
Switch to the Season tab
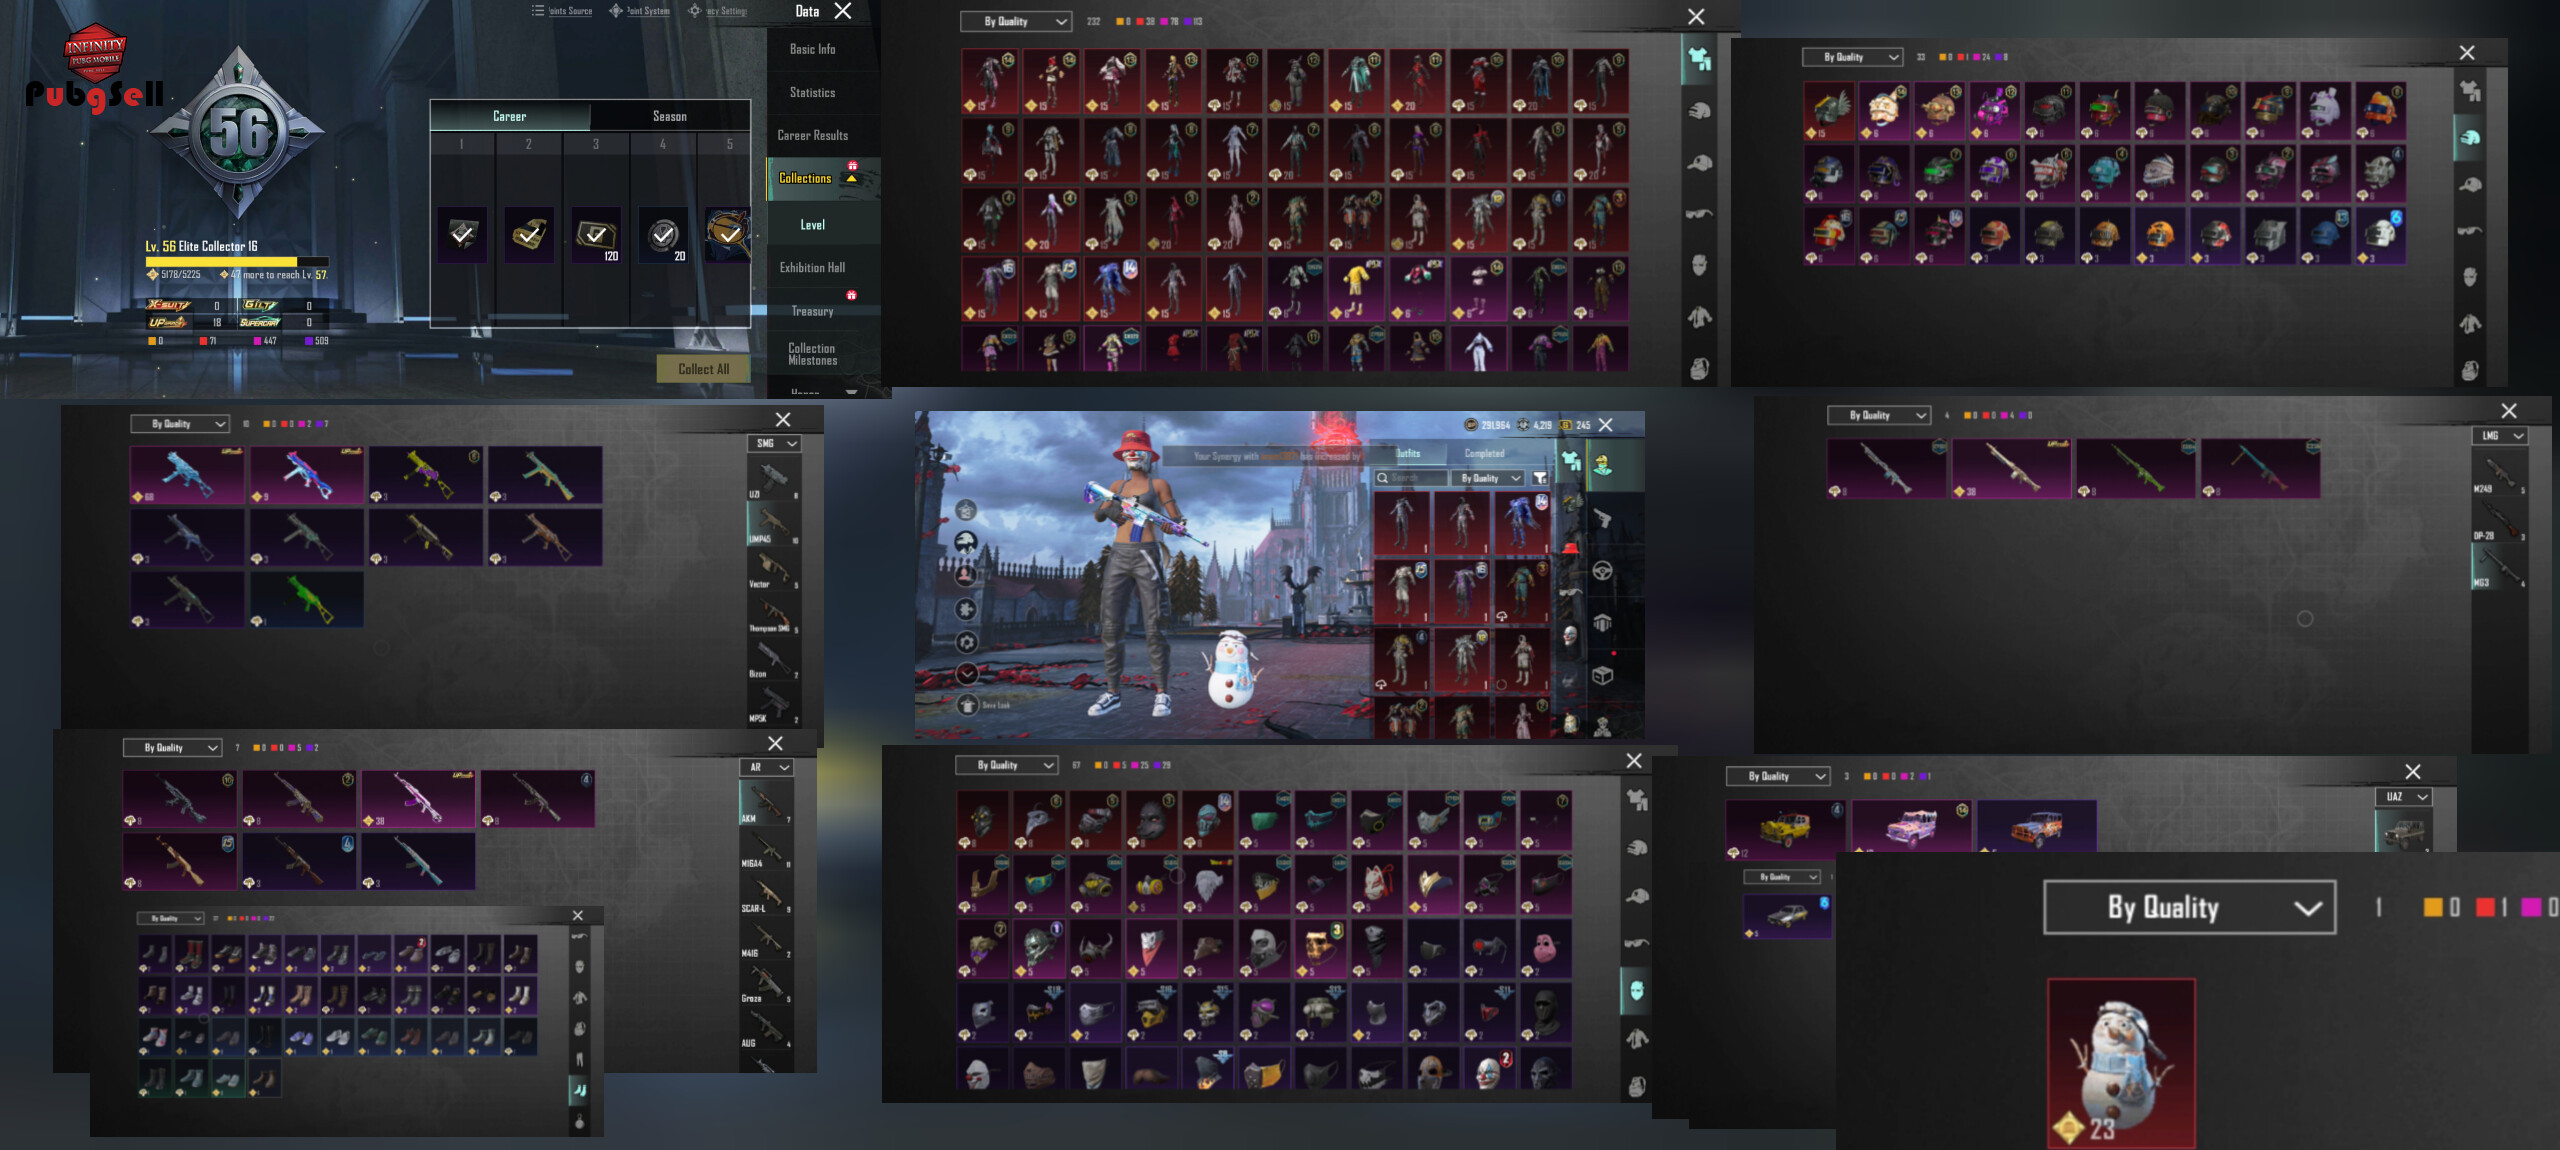tap(669, 116)
